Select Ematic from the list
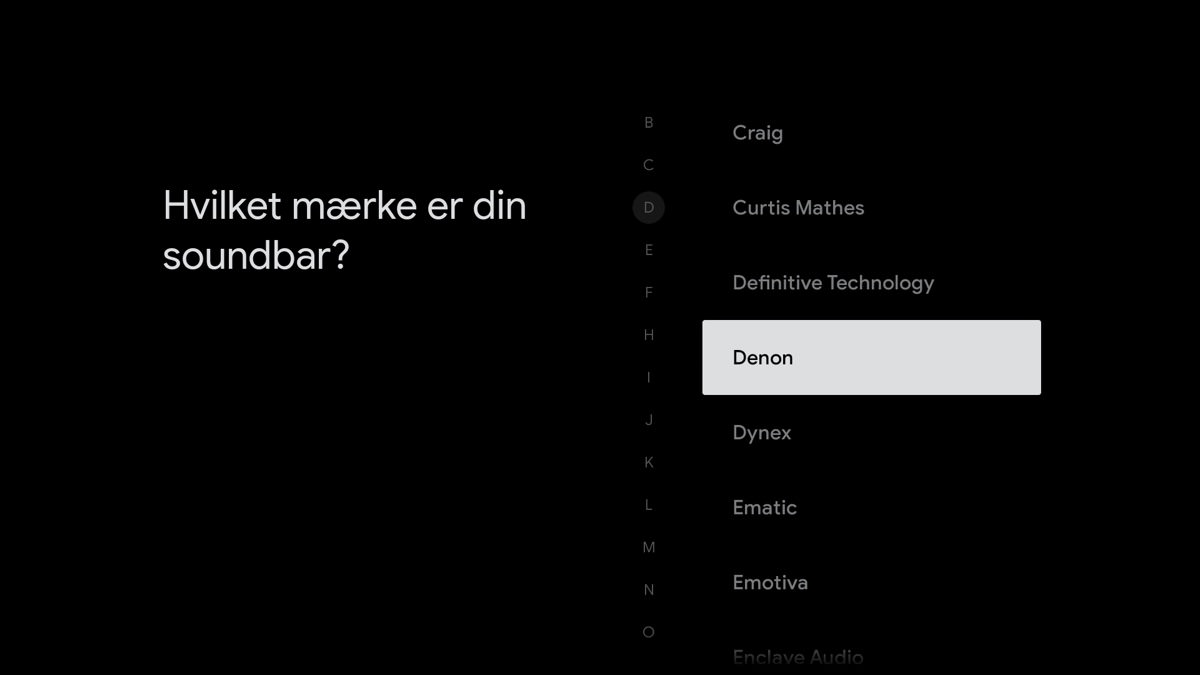Screen dimensions: 1200x675 [871, 508]
